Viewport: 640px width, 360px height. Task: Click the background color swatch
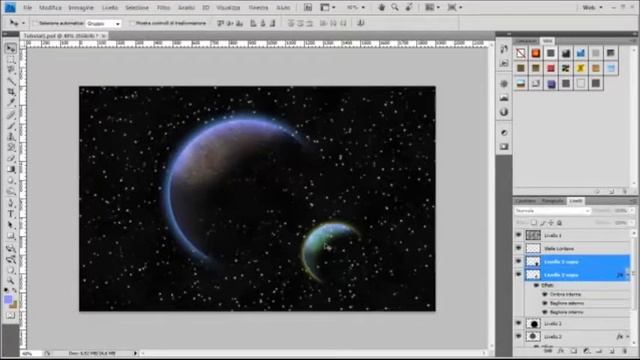[x=13, y=305]
